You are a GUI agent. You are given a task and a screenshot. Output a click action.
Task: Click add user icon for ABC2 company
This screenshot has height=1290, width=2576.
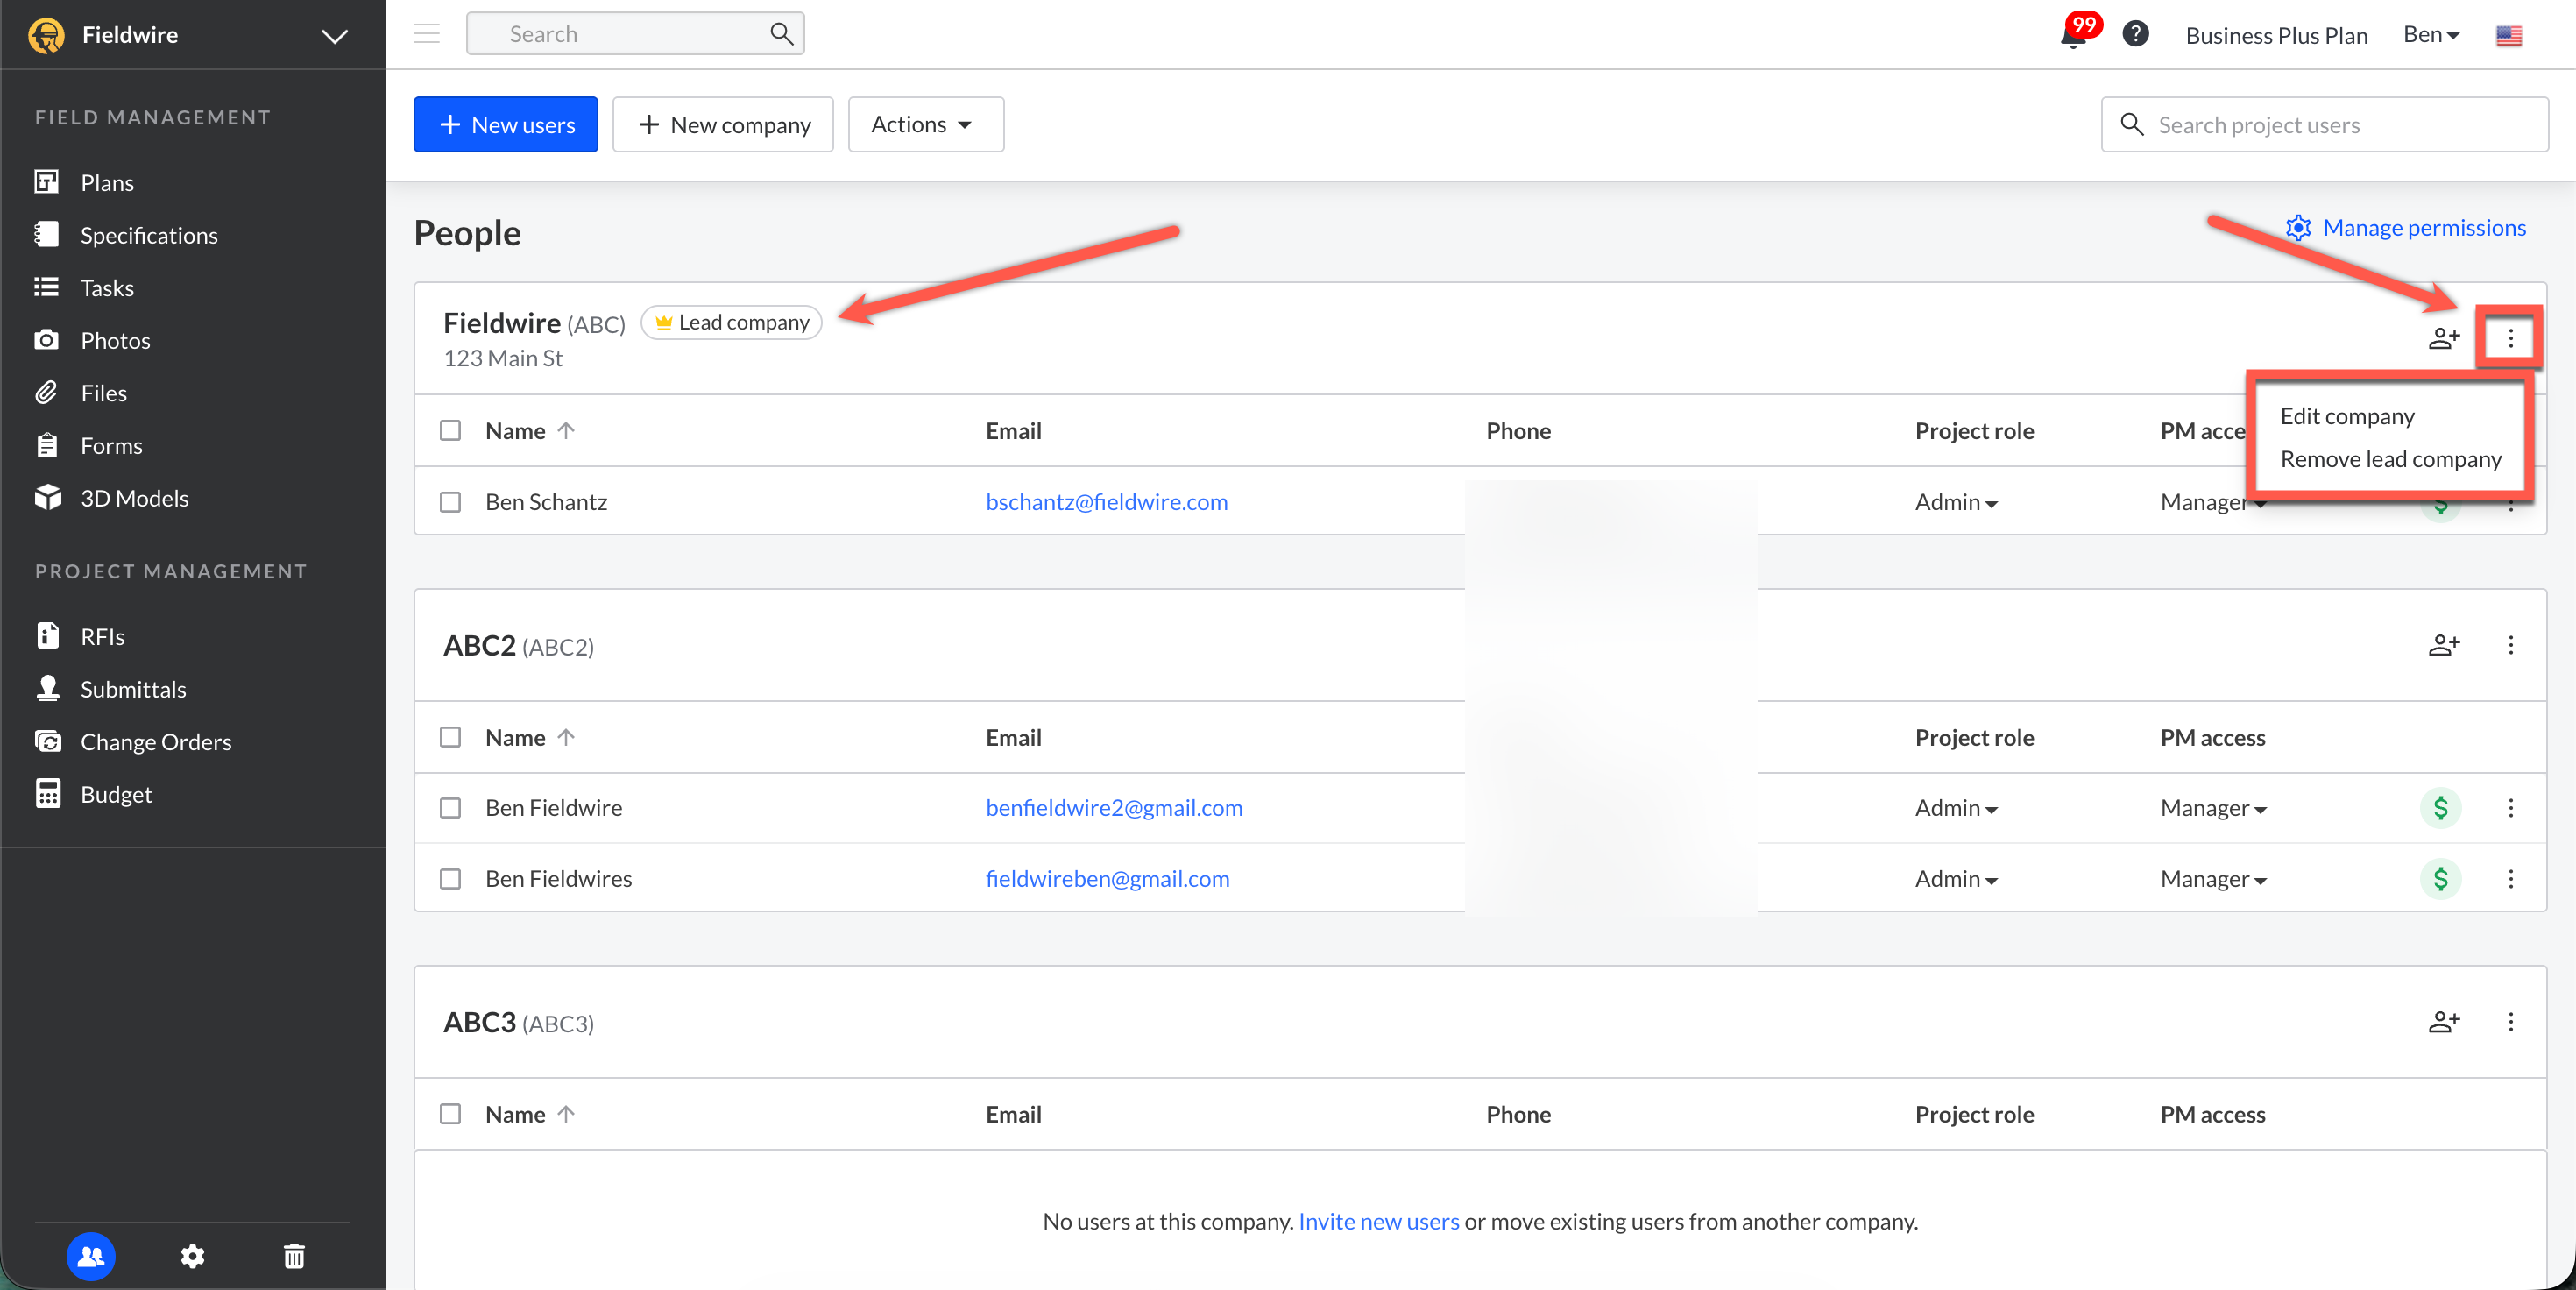point(2443,645)
